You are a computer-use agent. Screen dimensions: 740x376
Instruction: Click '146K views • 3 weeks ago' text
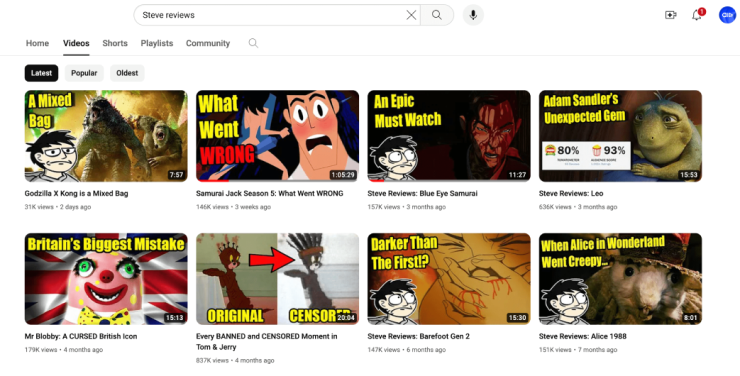point(234,207)
